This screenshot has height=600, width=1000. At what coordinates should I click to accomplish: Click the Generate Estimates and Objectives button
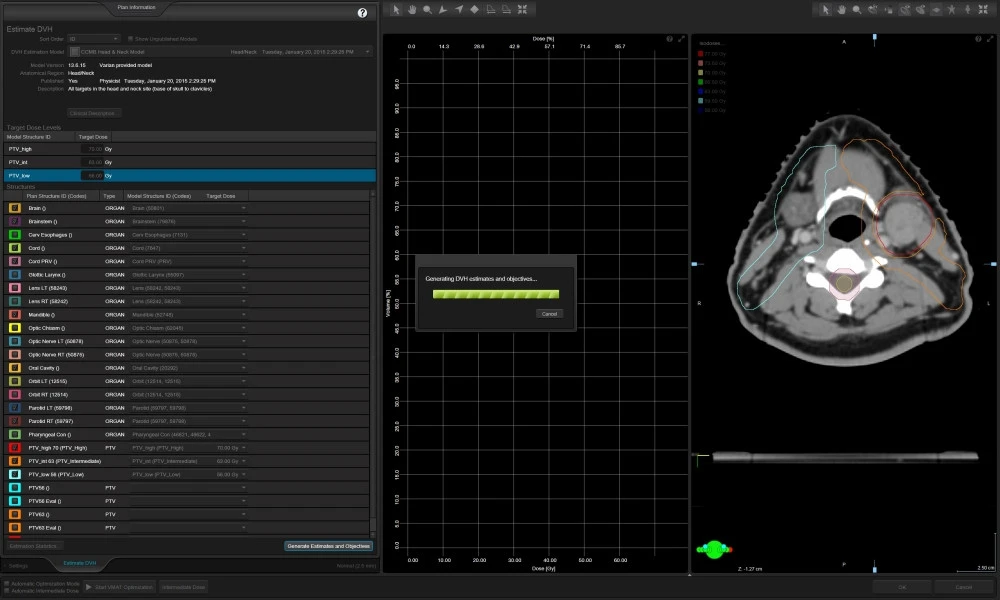[329, 547]
